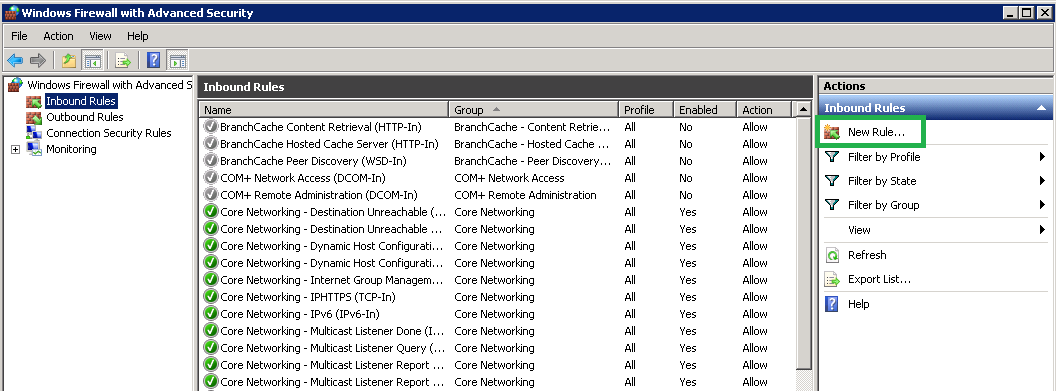The width and height of the screenshot is (1056, 391).
Task: Open the File menu
Action: (20, 36)
